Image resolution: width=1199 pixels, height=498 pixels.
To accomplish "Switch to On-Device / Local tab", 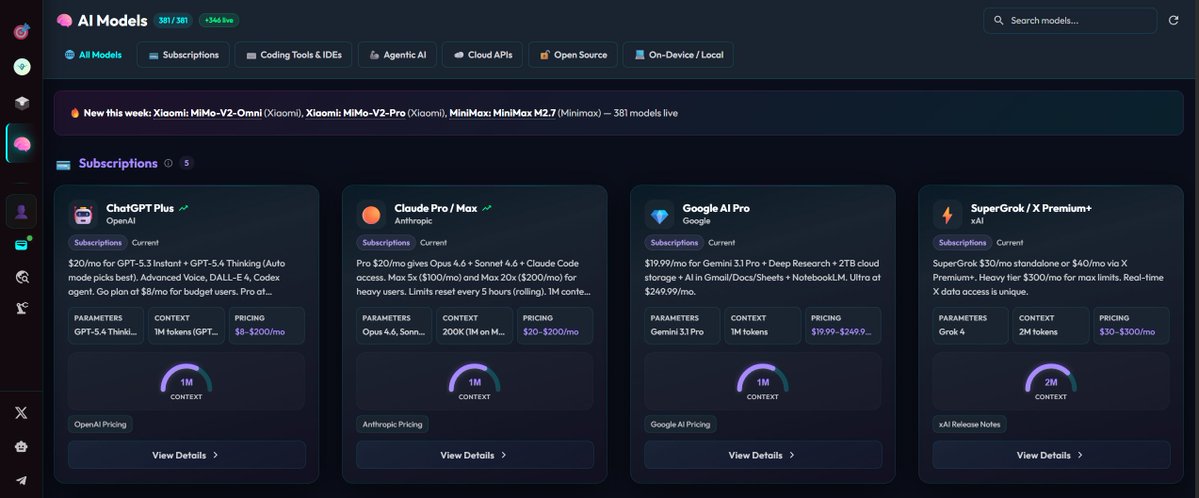I will point(678,55).
